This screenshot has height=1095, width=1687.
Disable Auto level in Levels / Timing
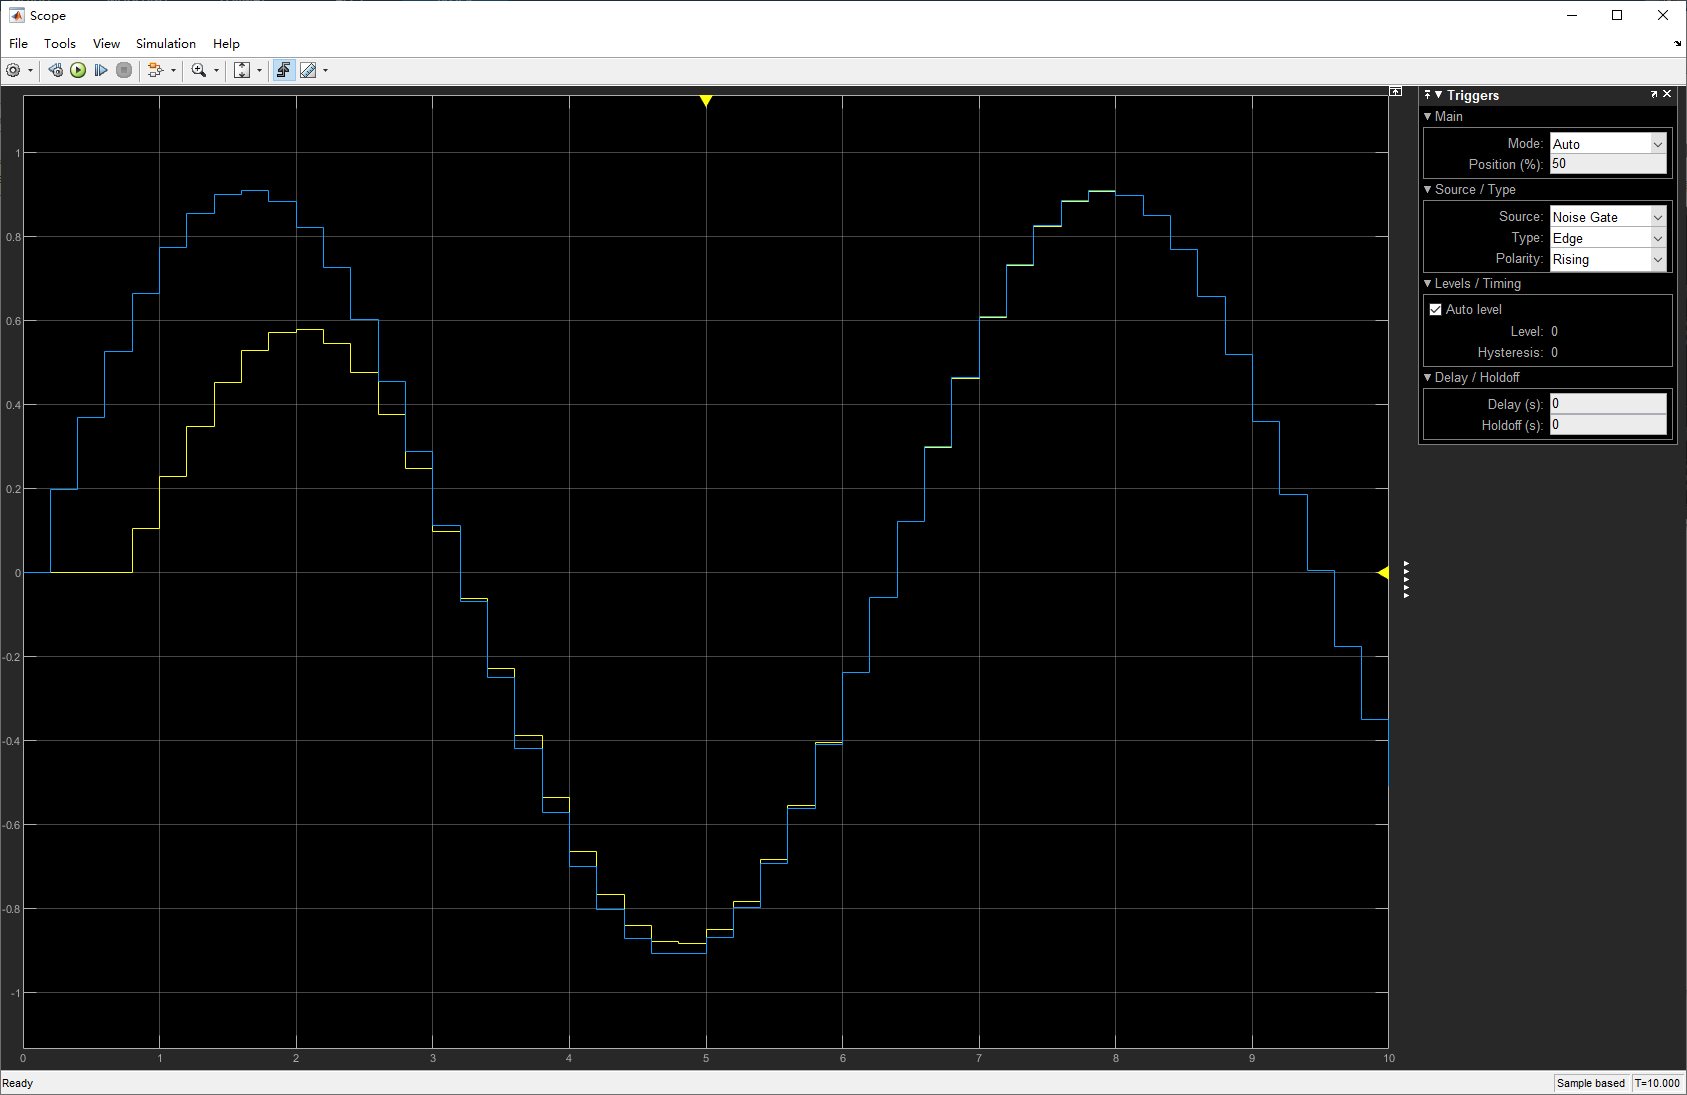coord(1436,309)
